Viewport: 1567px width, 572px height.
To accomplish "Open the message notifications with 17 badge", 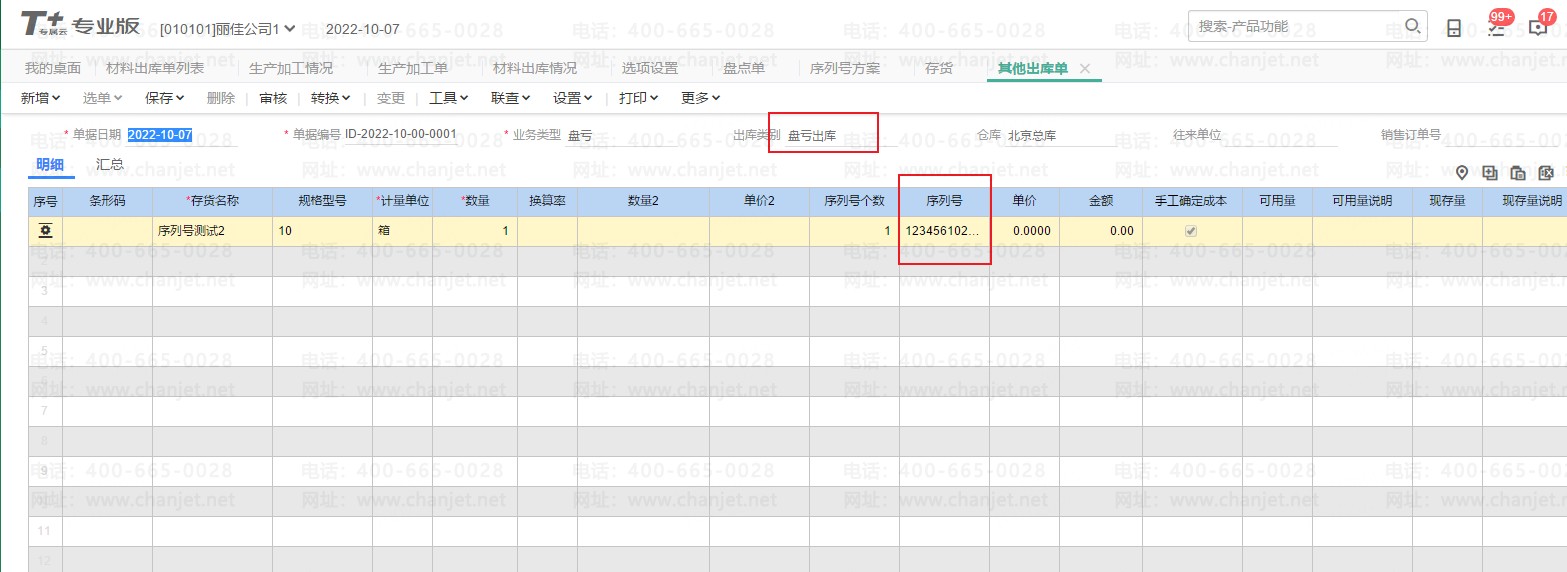I will (x=1538, y=28).
